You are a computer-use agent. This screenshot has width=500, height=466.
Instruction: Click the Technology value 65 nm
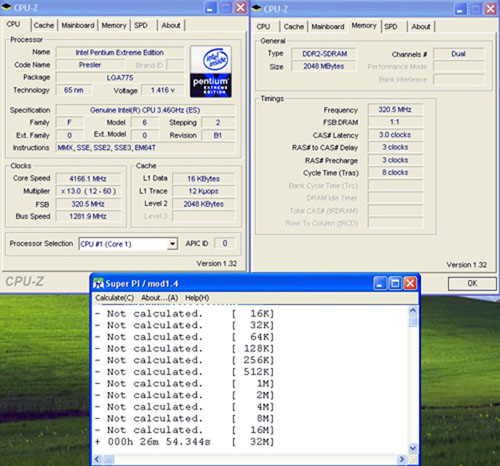click(x=74, y=90)
